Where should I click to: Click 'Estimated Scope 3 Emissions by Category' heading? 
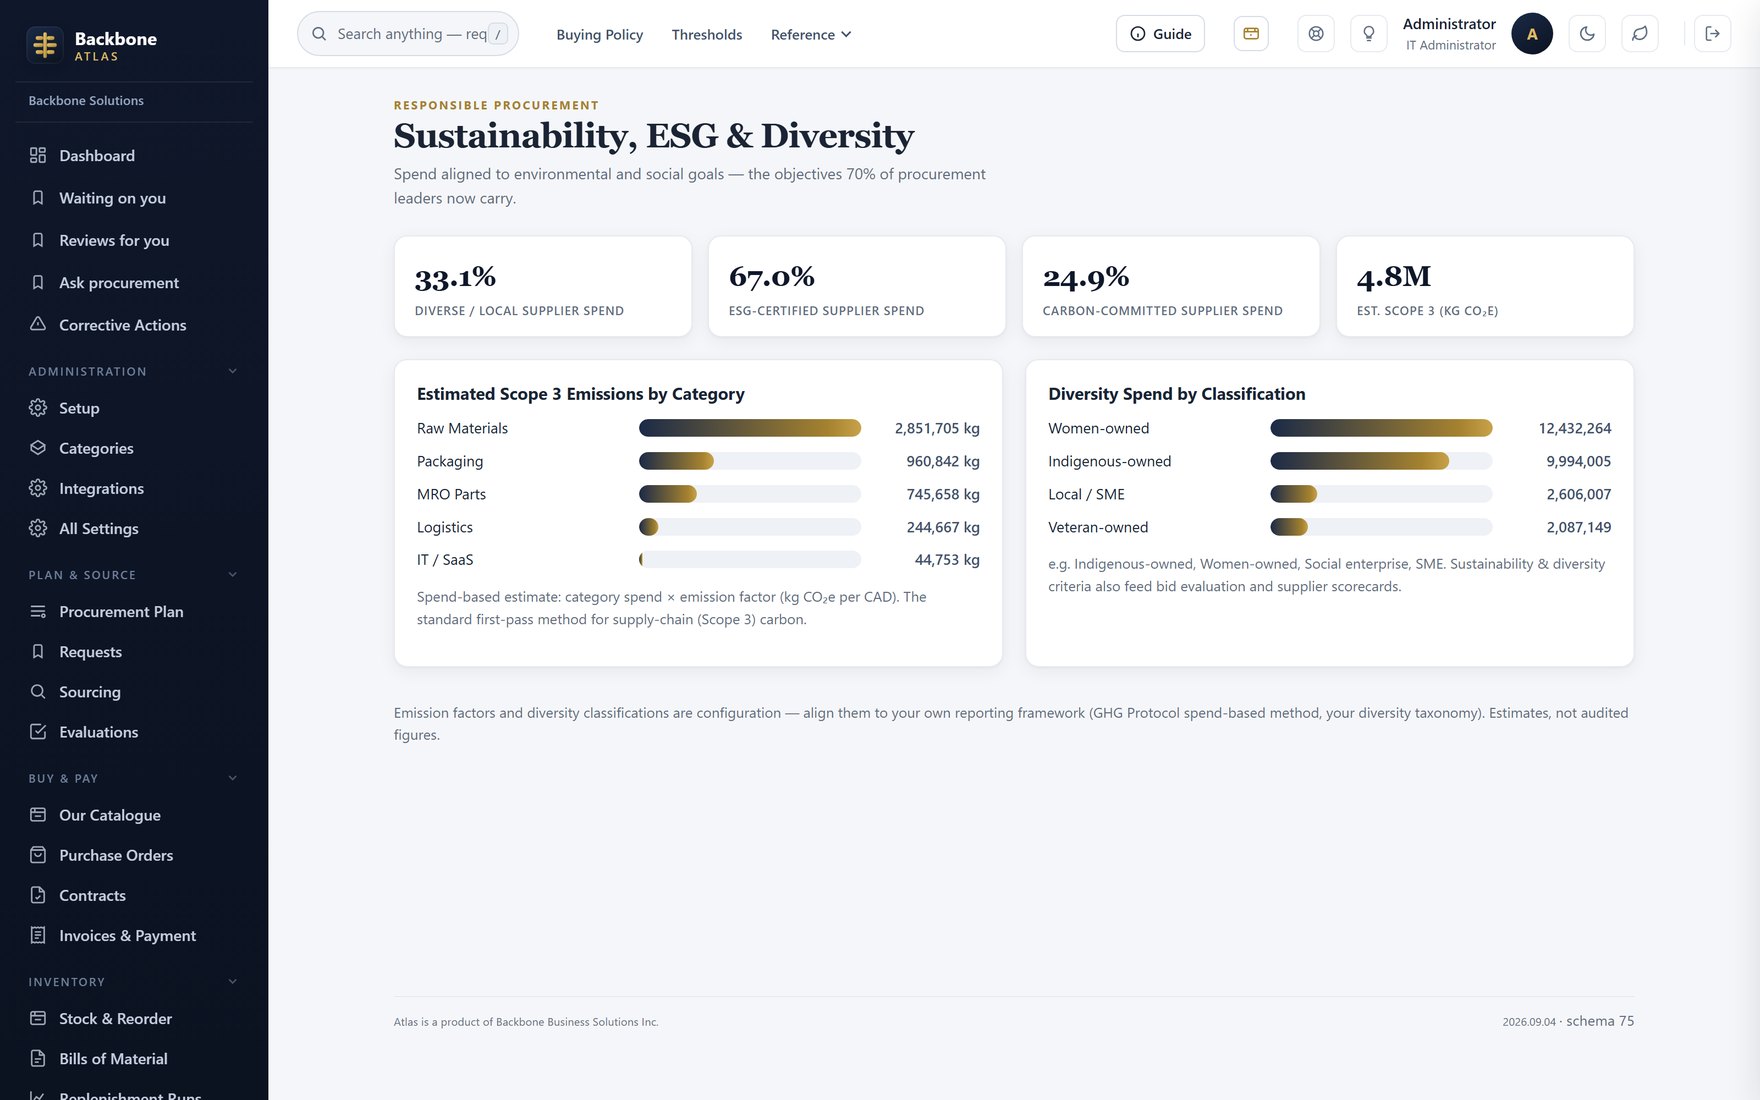(x=581, y=394)
